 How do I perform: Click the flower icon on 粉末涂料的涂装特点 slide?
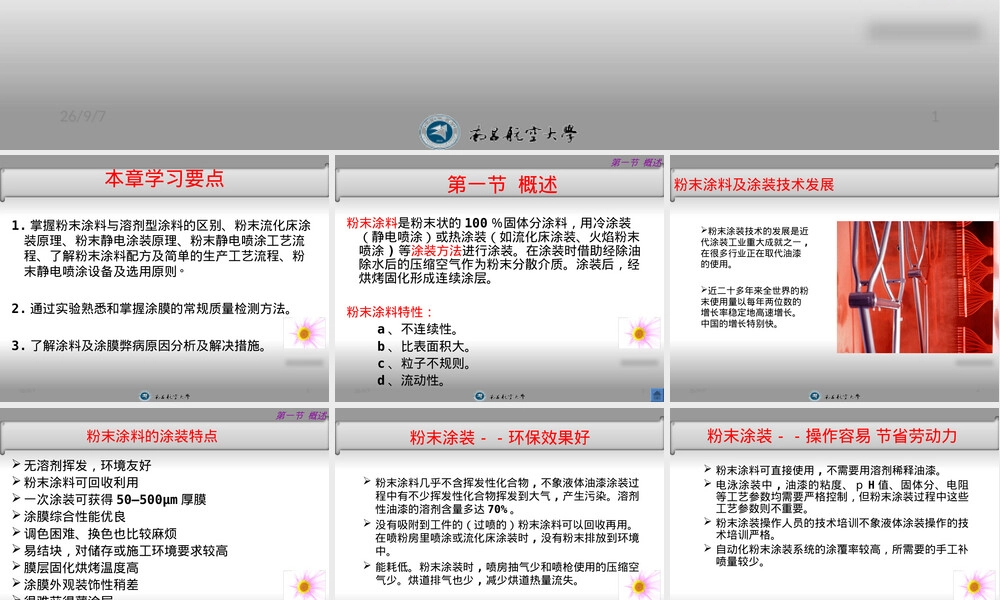tap(305, 585)
